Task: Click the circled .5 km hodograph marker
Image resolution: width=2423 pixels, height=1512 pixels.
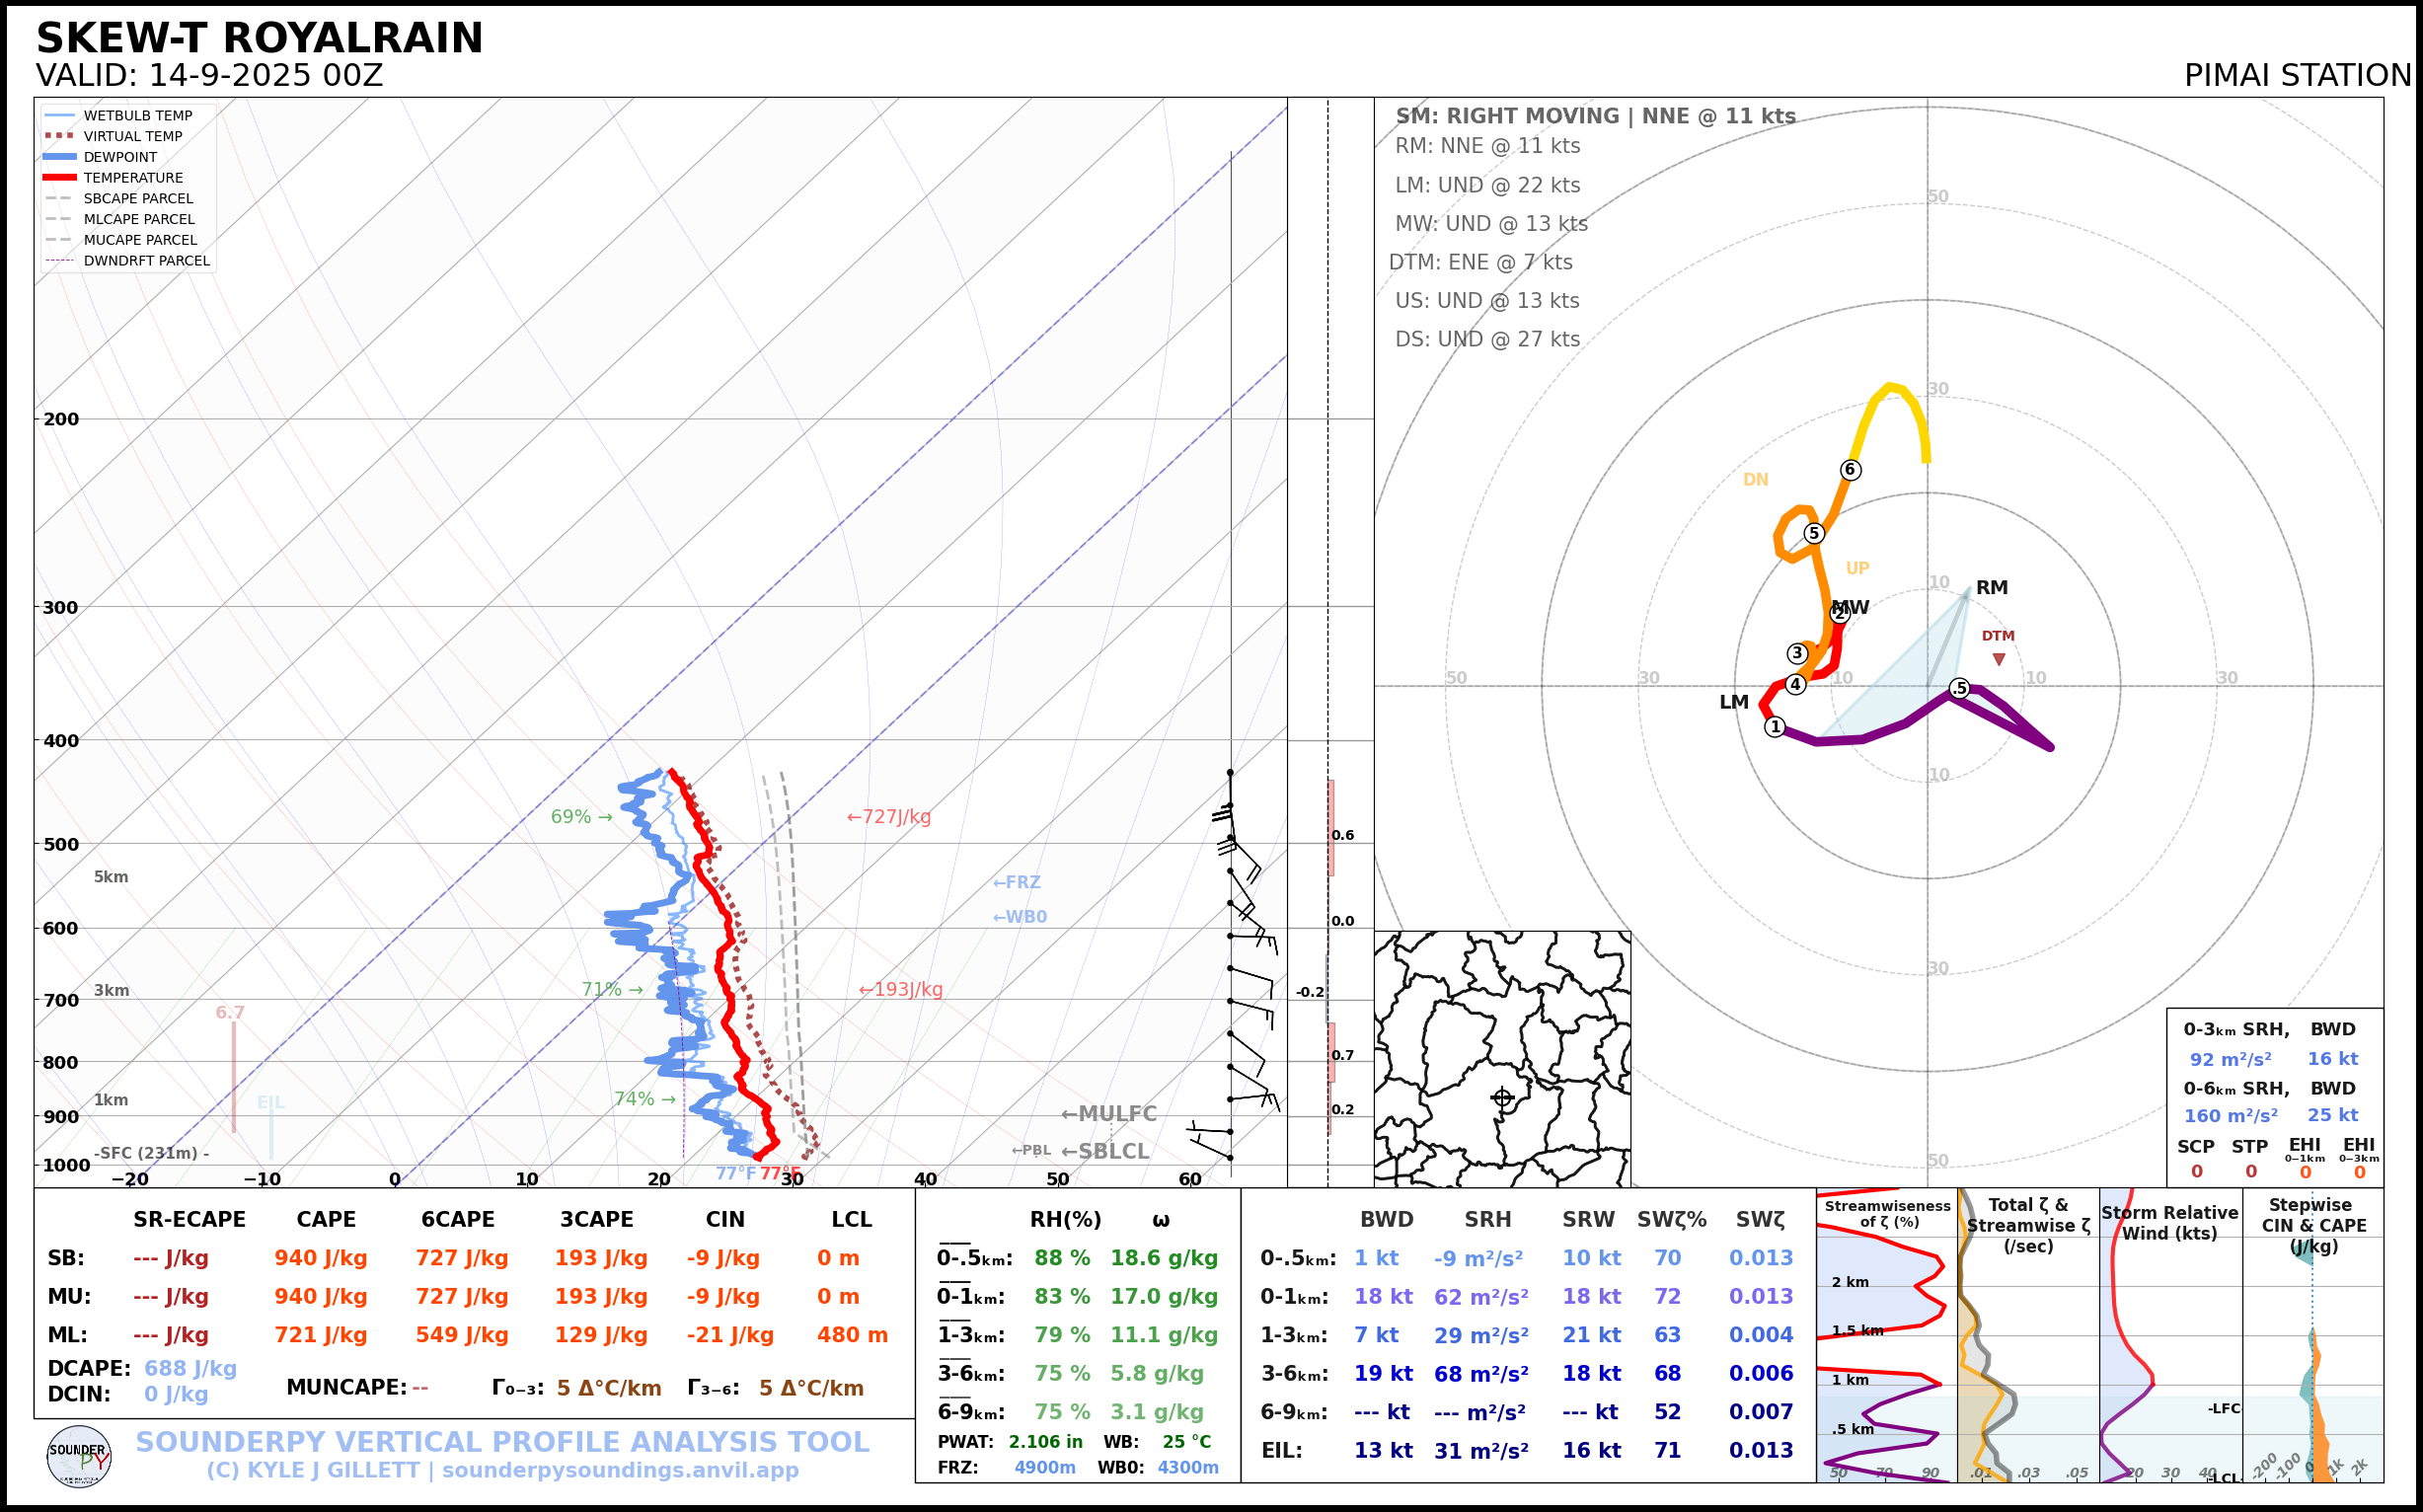Action: (1959, 688)
